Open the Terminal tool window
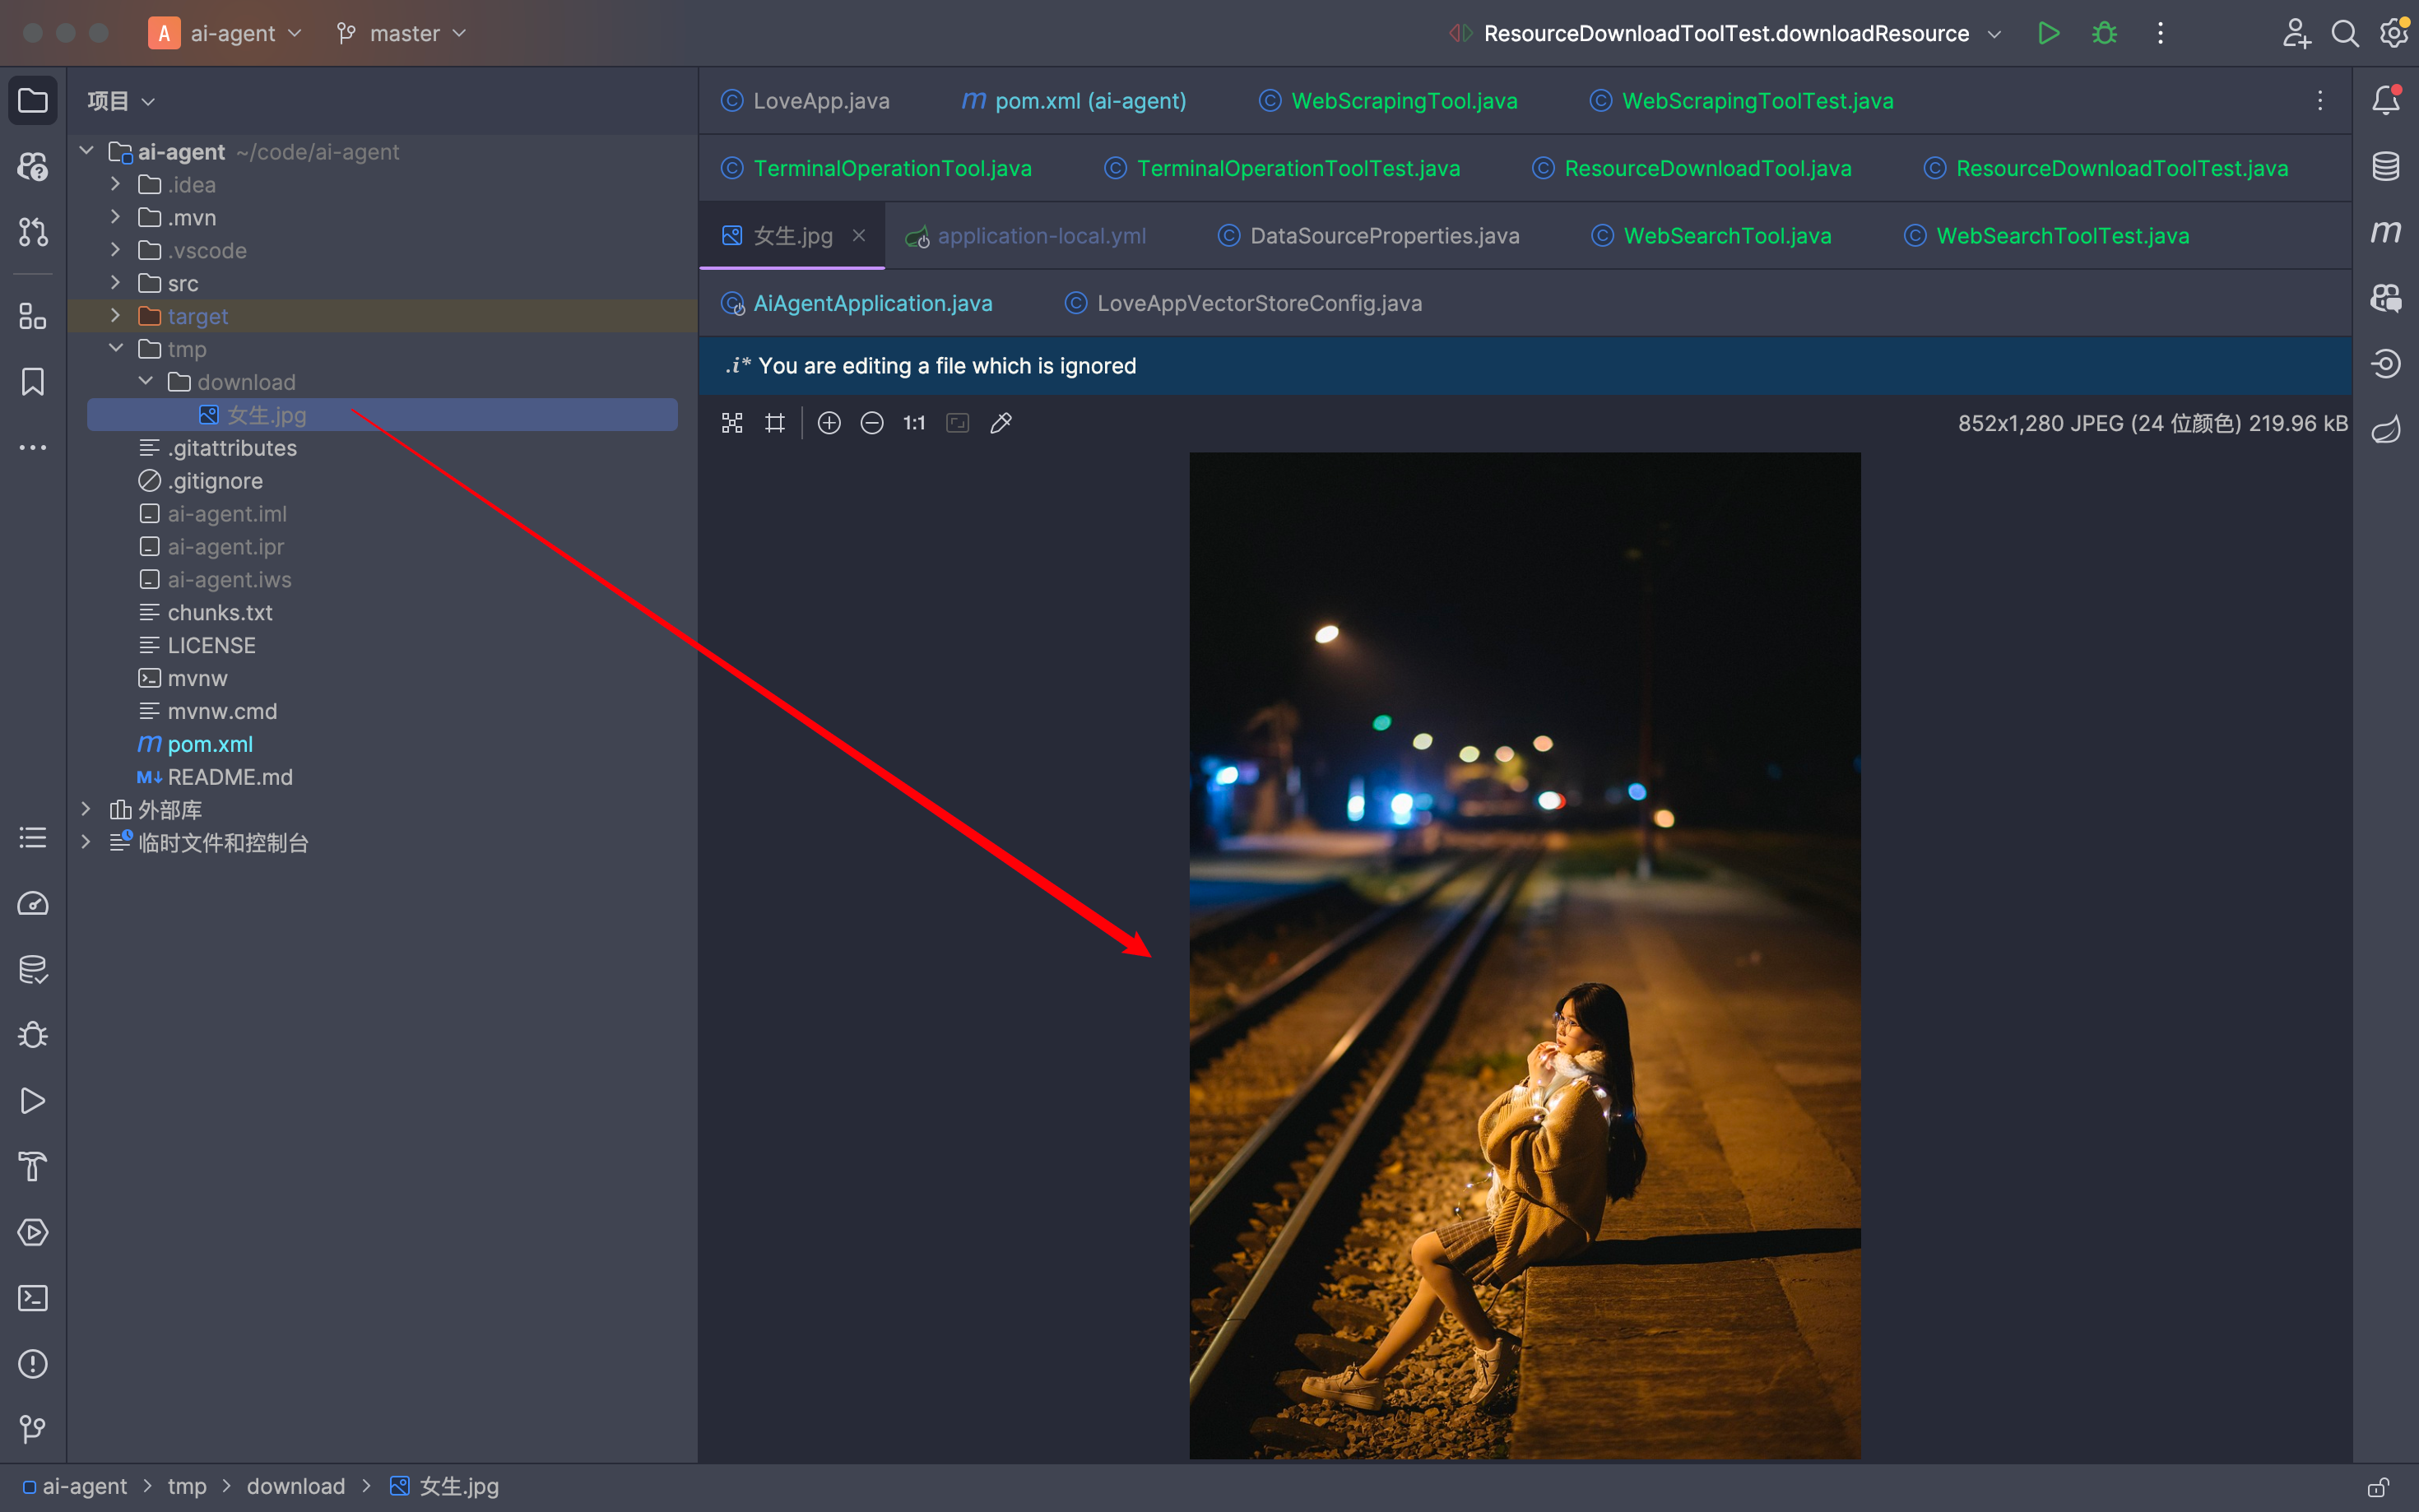Viewport: 2419px width, 1512px height. pyautogui.click(x=33, y=1298)
